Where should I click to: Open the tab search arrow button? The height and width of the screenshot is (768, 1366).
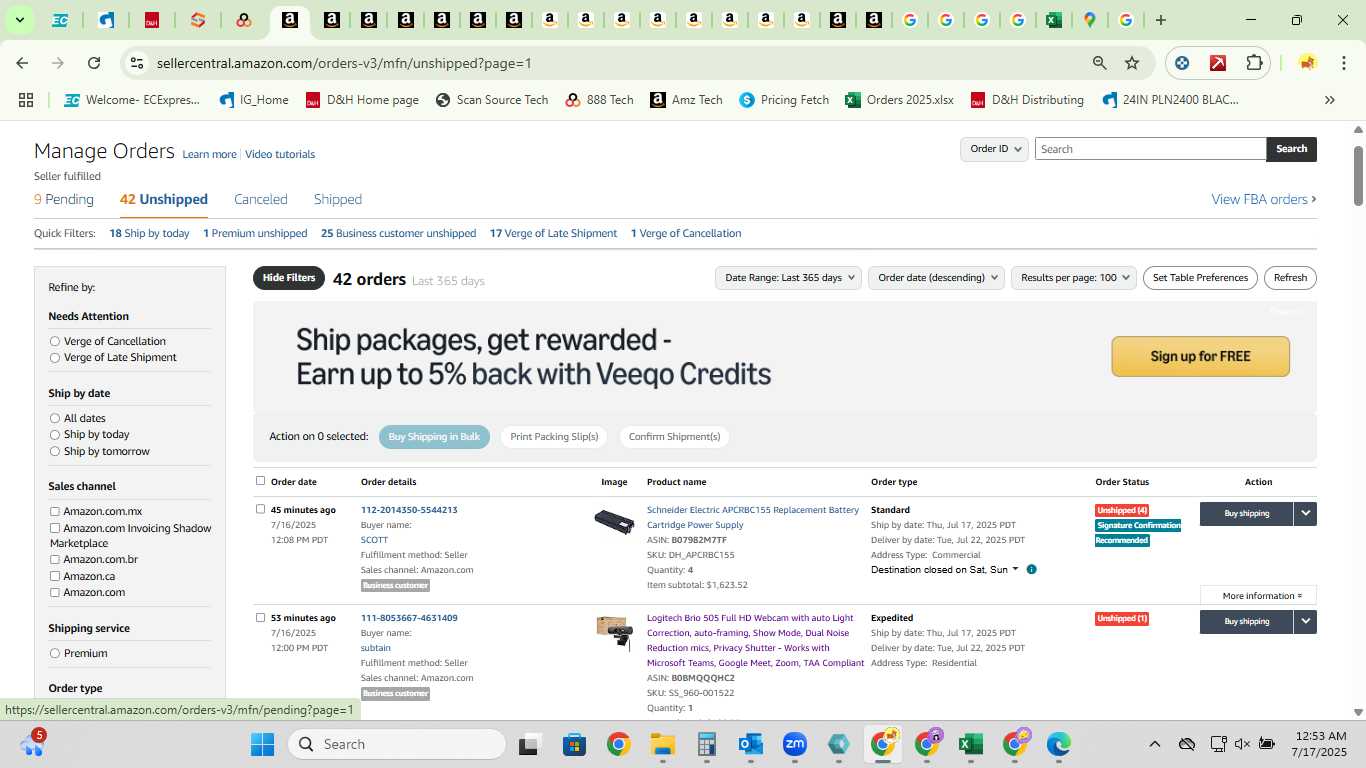[19, 20]
